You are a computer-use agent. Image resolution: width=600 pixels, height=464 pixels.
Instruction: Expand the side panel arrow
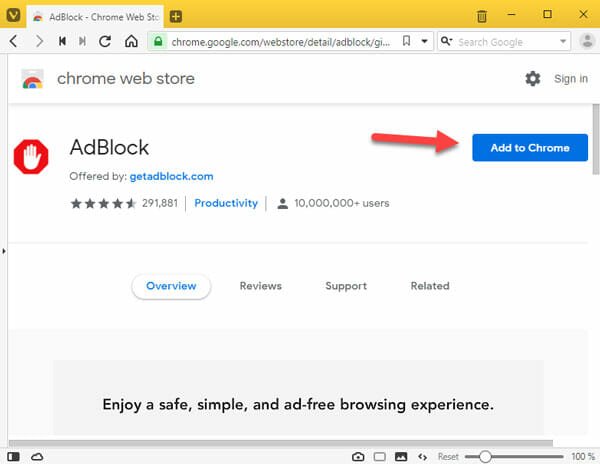tap(3, 251)
